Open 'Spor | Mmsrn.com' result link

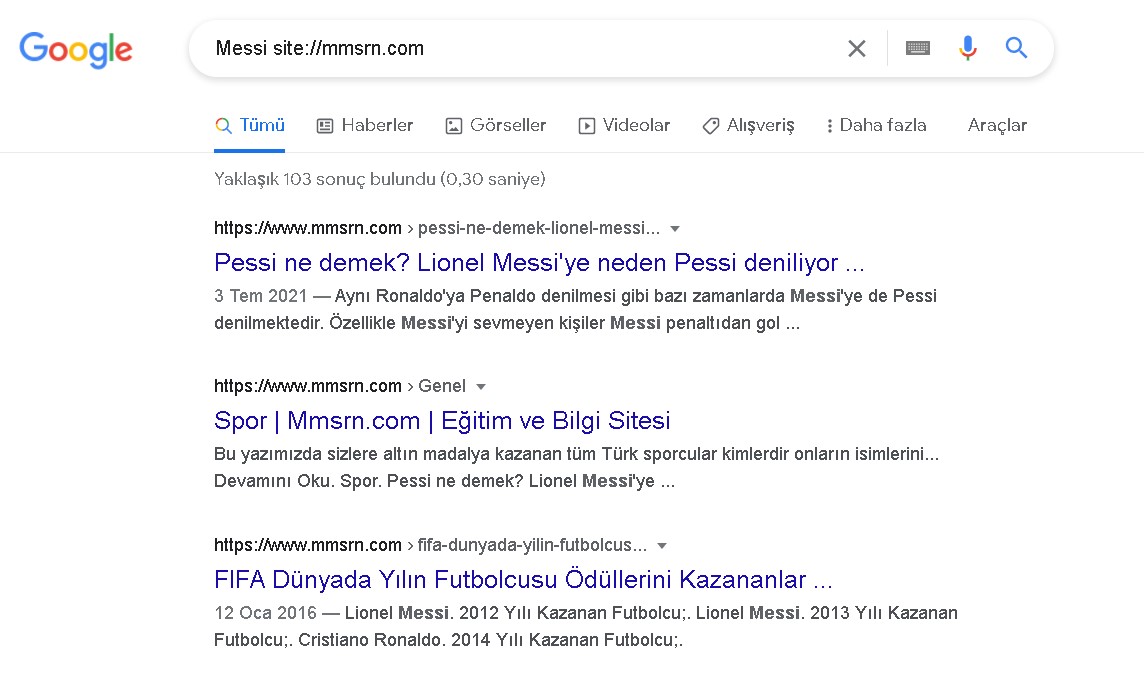point(442,421)
